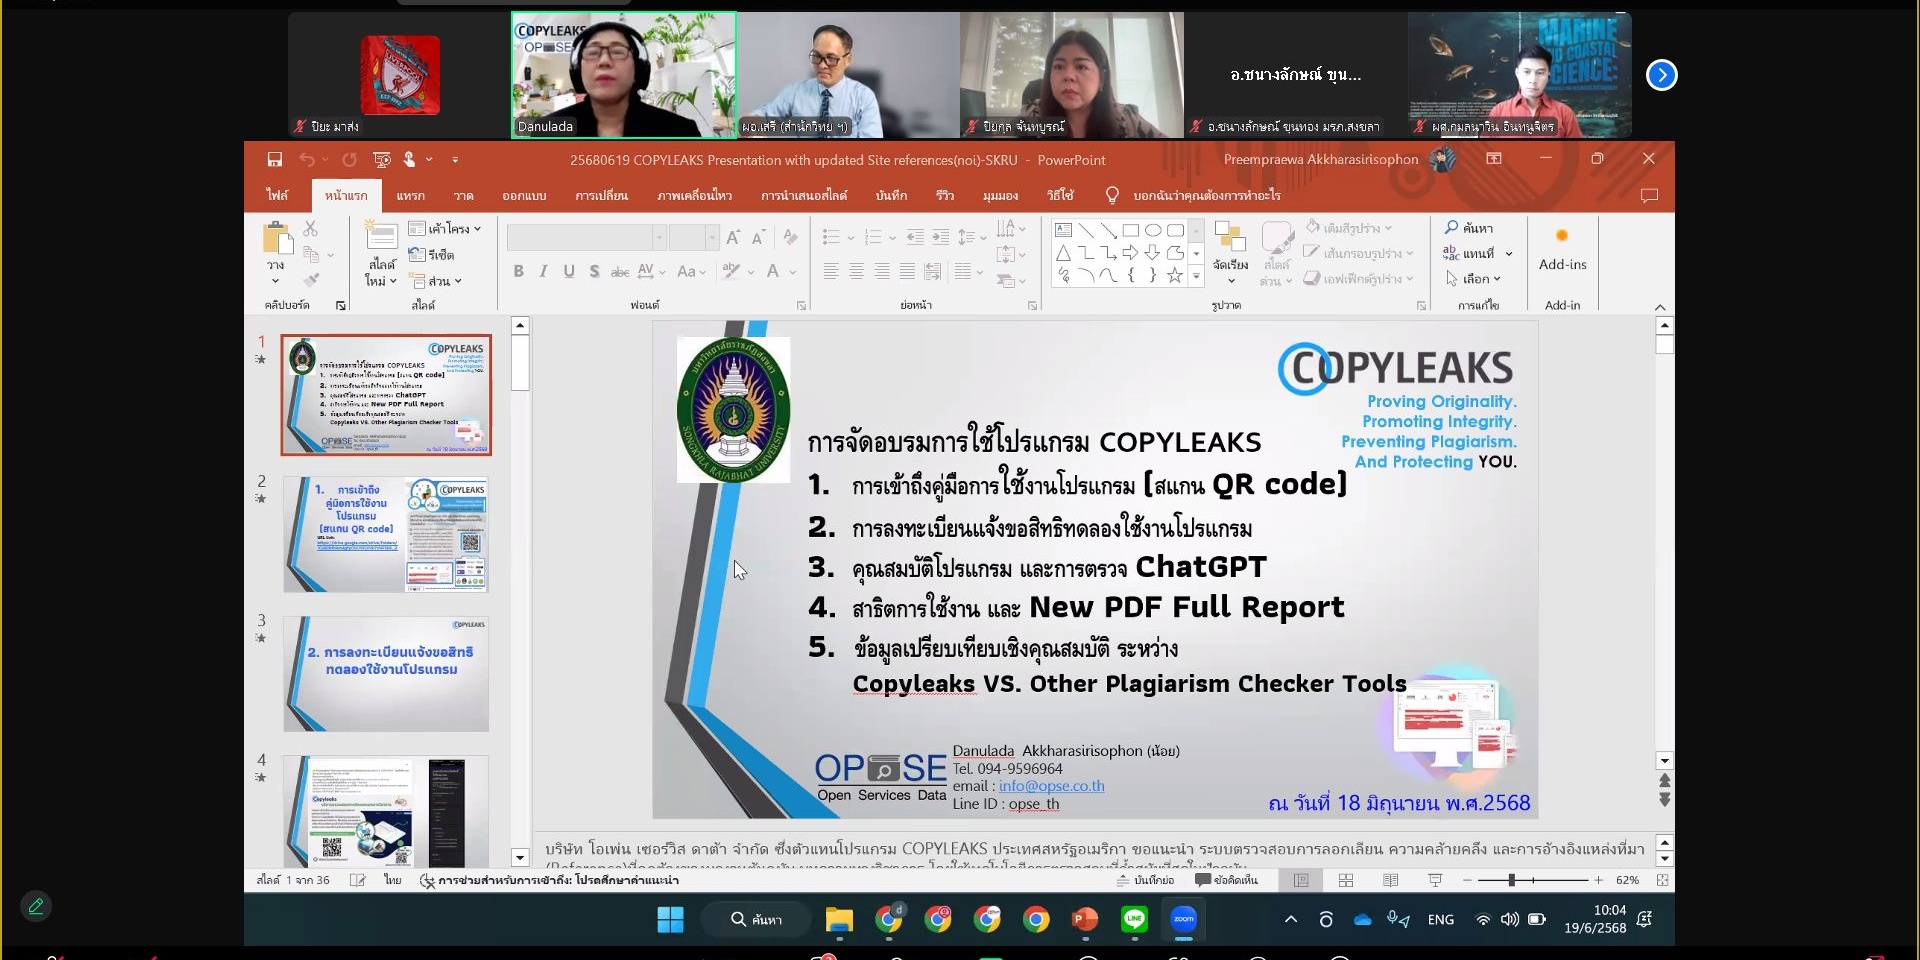
Task: Toggle Align Right paragraph button
Action: click(882, 271)
